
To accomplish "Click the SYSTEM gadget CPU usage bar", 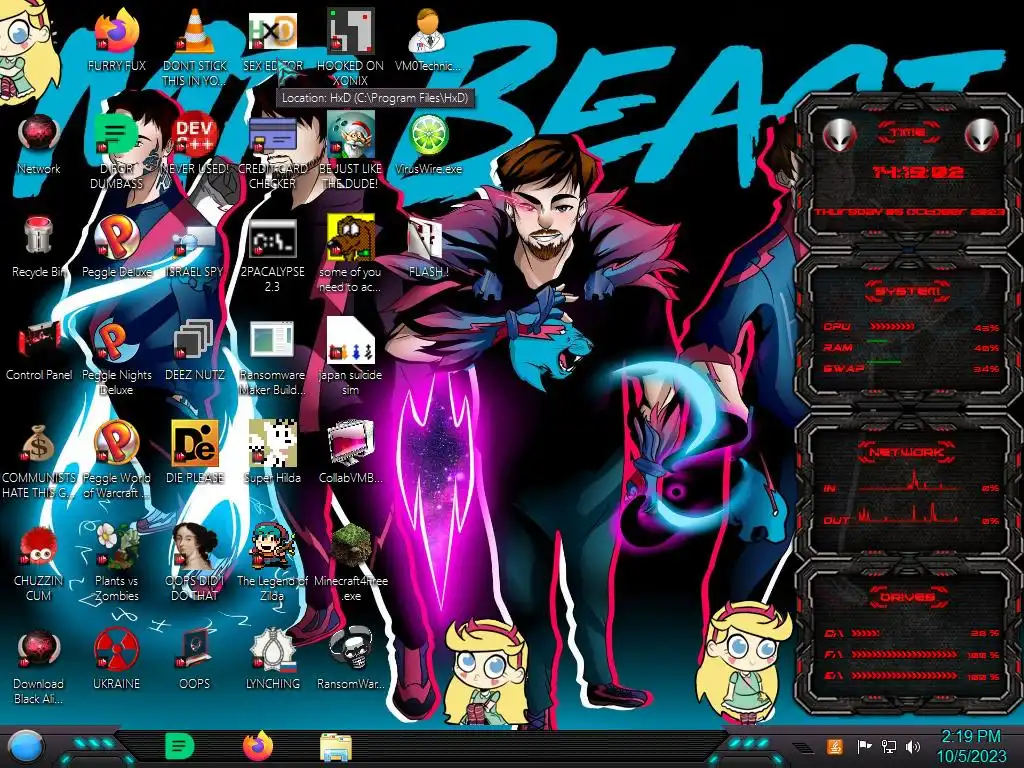I will point(892,327).
